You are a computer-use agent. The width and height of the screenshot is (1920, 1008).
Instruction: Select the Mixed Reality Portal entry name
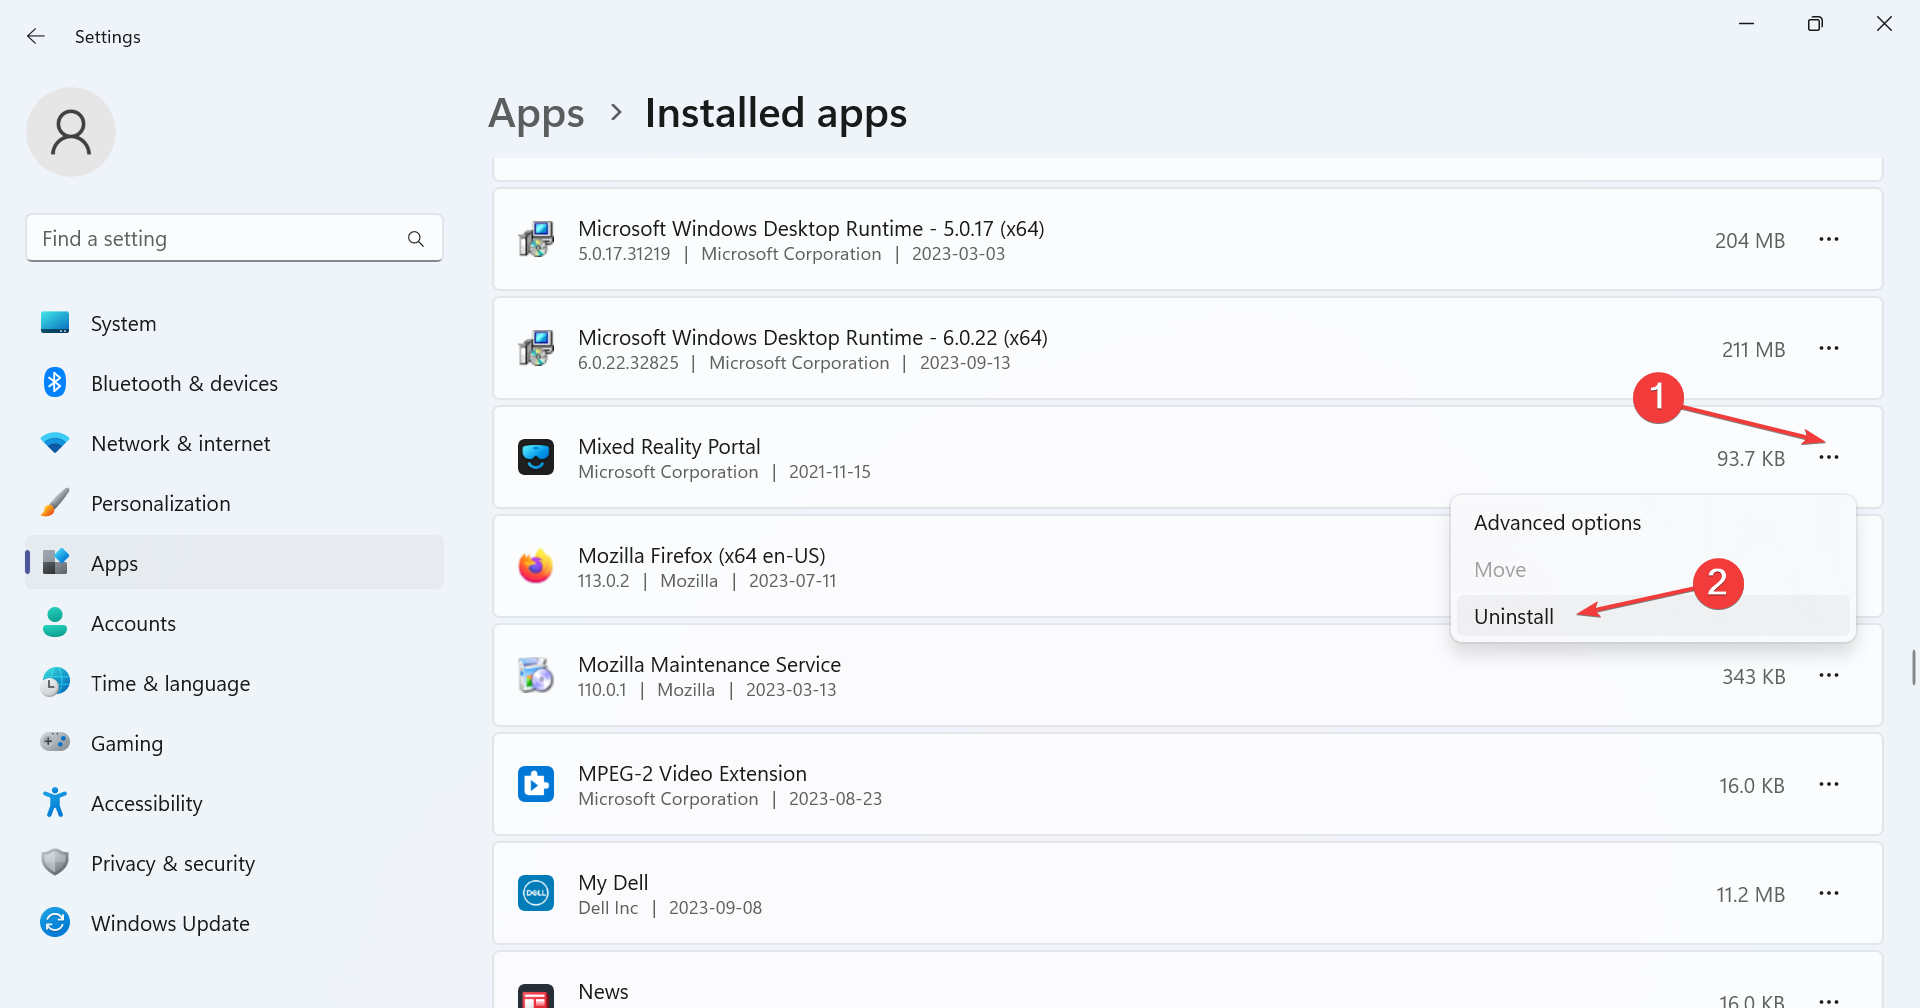pyautogui.click(x=669, y=446)
